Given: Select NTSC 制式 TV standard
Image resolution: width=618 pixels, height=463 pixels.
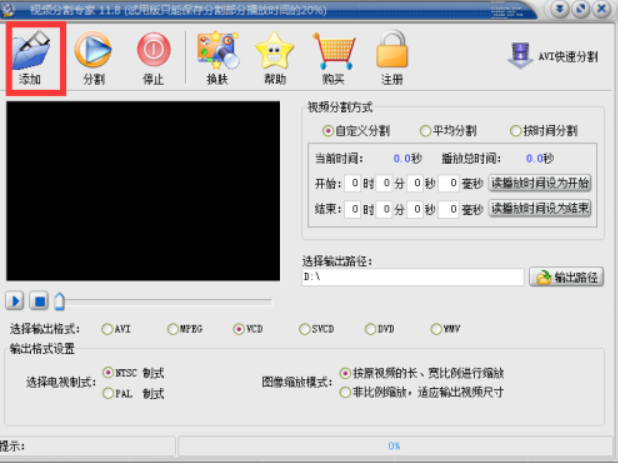Looking at the screenshot, I should 133,373.
